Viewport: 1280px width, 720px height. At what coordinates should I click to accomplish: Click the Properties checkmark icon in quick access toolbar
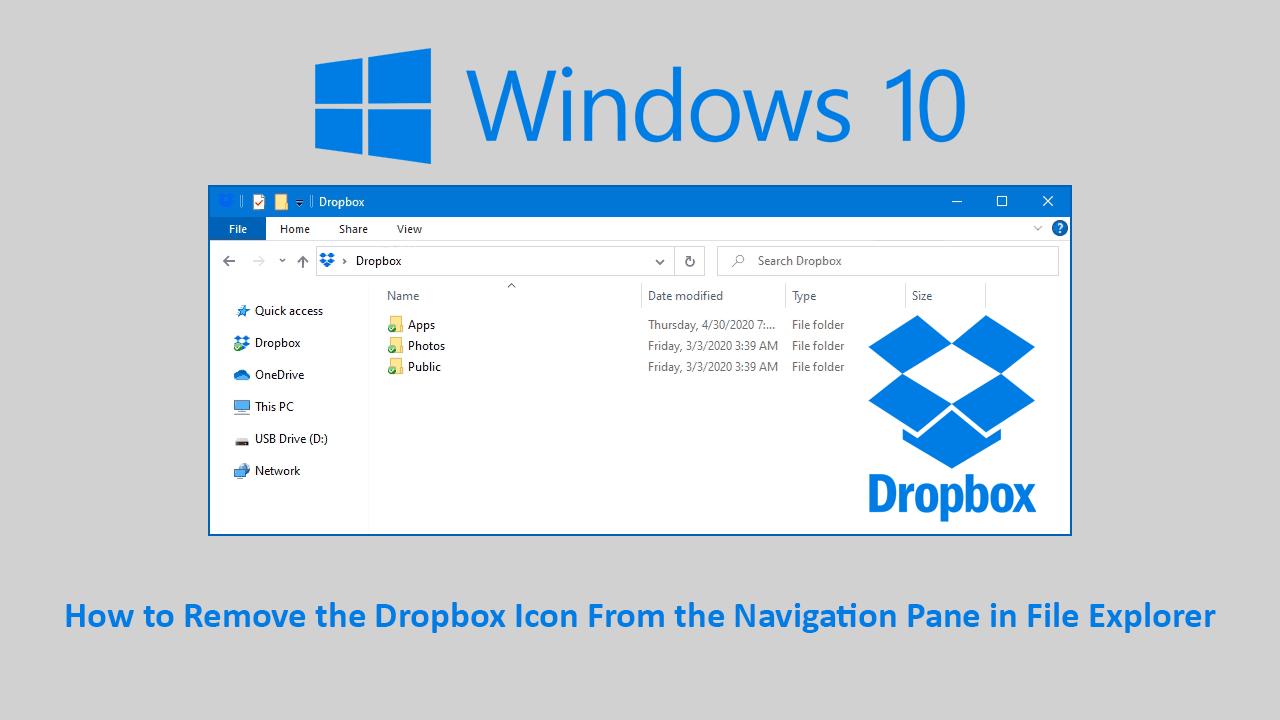tap(259, 202)
